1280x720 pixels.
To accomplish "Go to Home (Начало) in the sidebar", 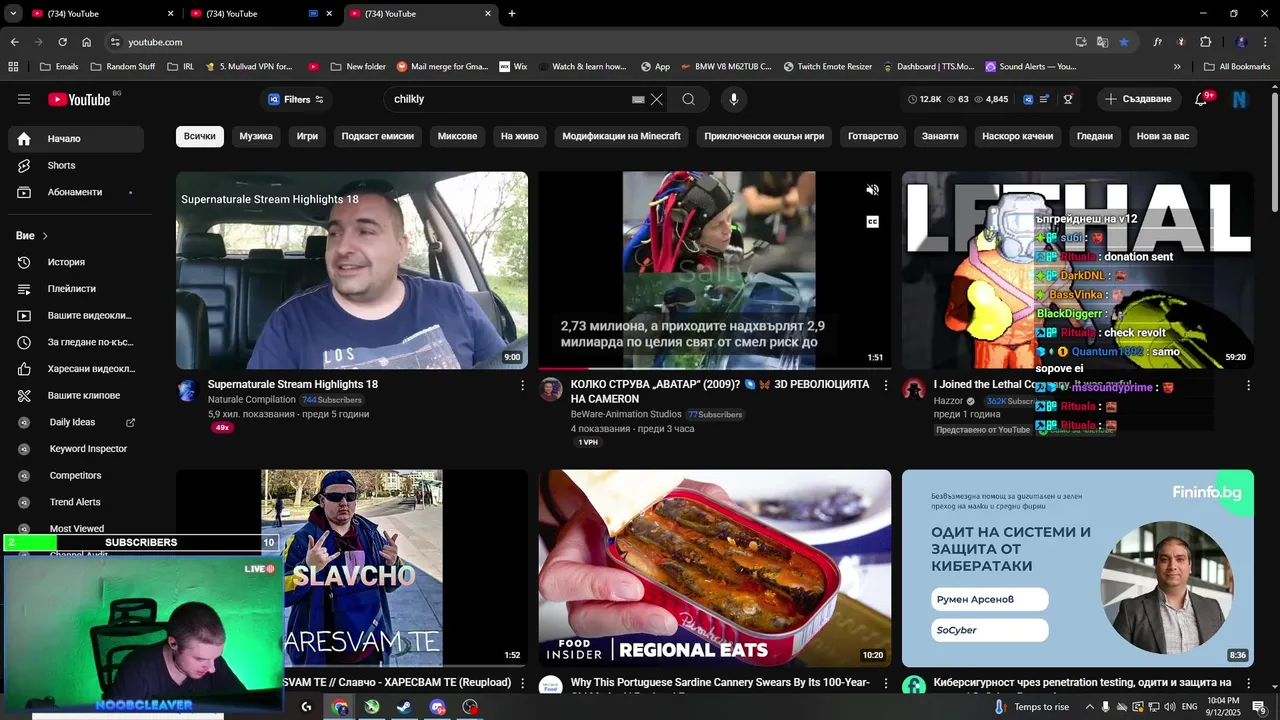I will point(76,139).
